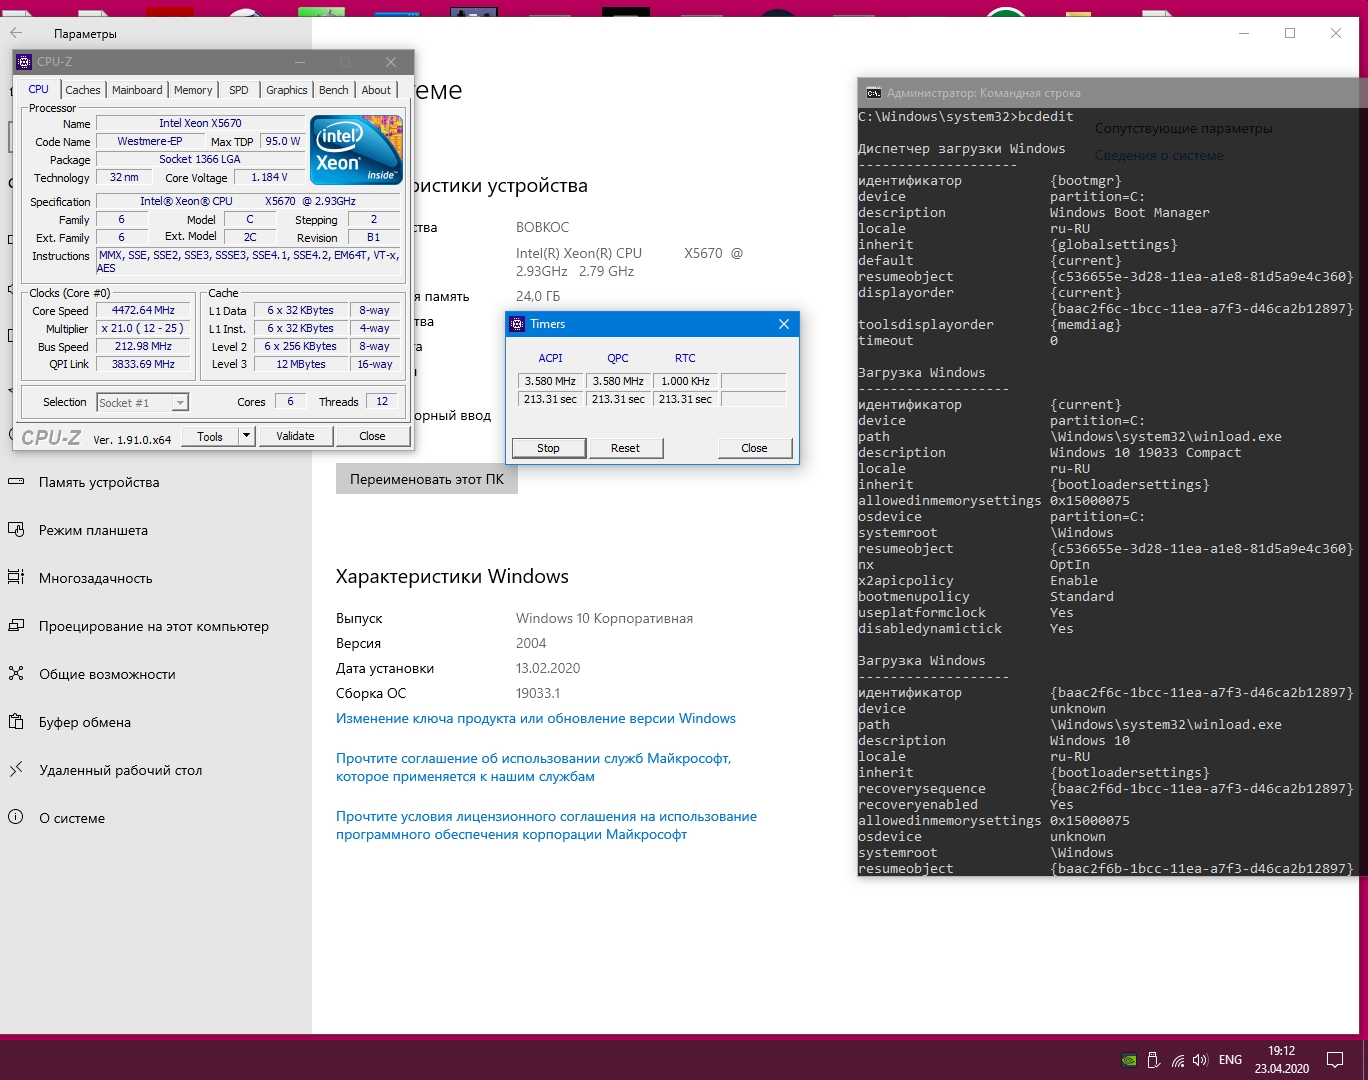This screenshot has height=1080, width=1368.
Task: Open the Memory tab in CPU-Z
Action: [x=193, y=90]
